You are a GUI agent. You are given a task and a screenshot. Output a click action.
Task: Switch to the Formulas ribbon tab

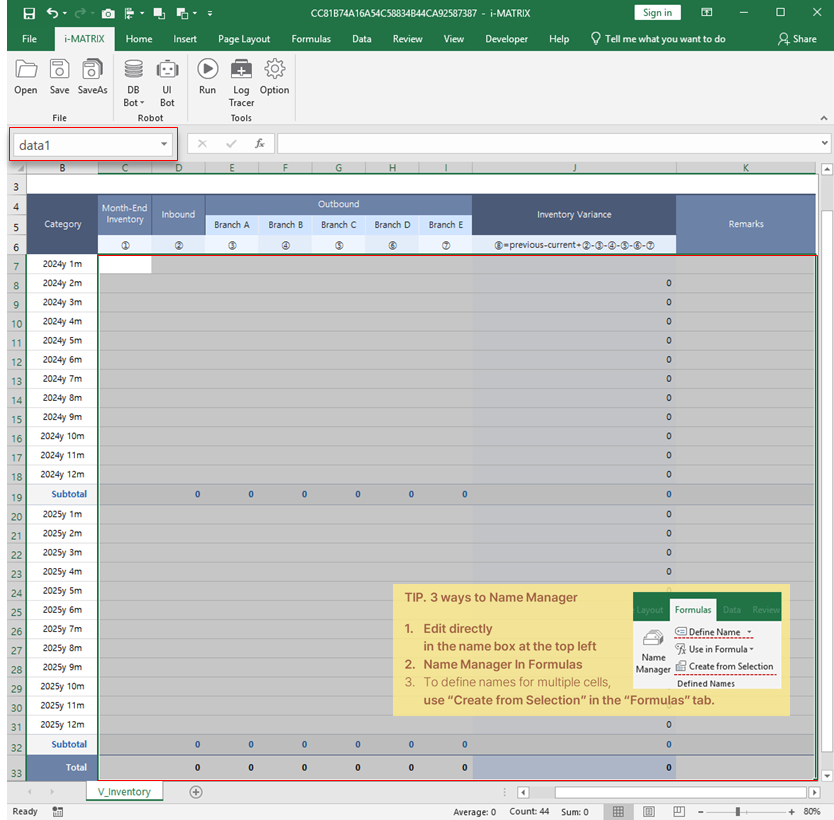click(x=311, y=38)
